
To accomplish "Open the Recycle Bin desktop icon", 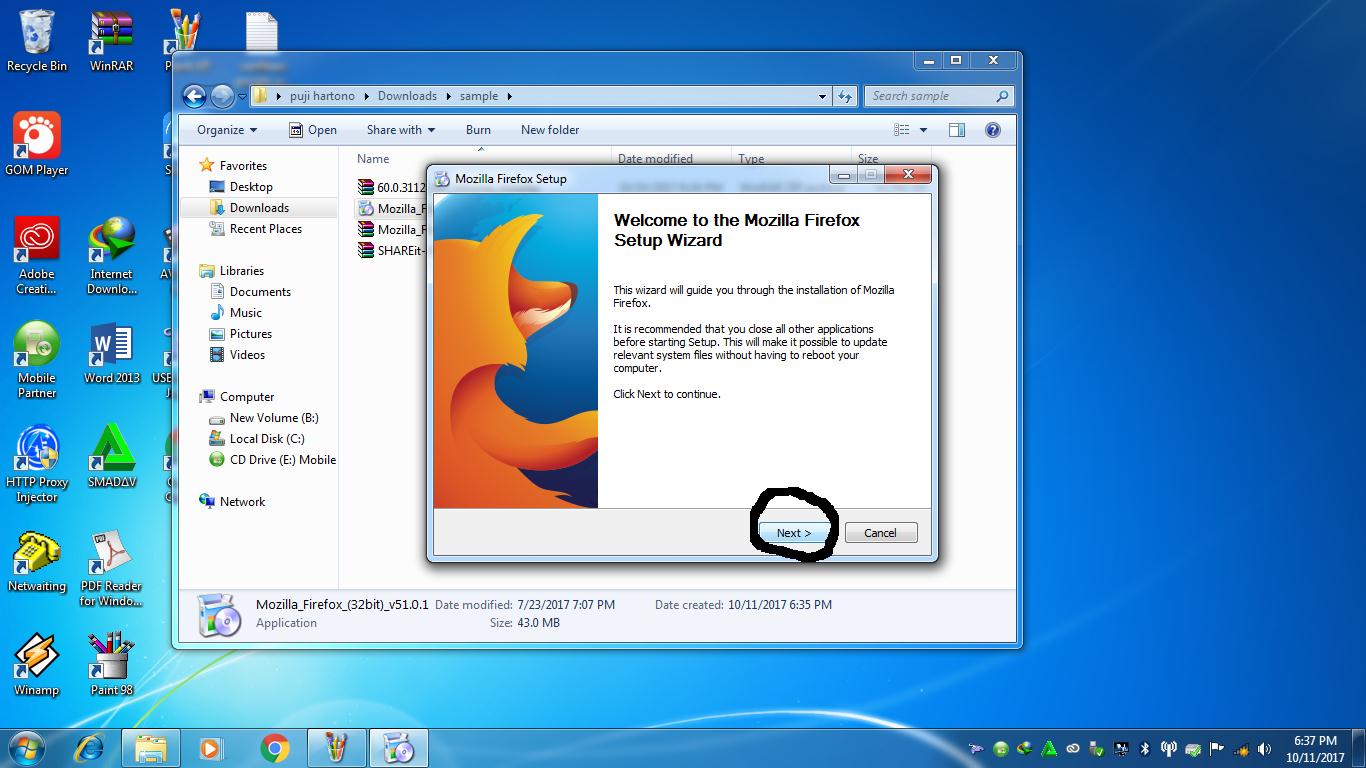I will click(37, 40).
